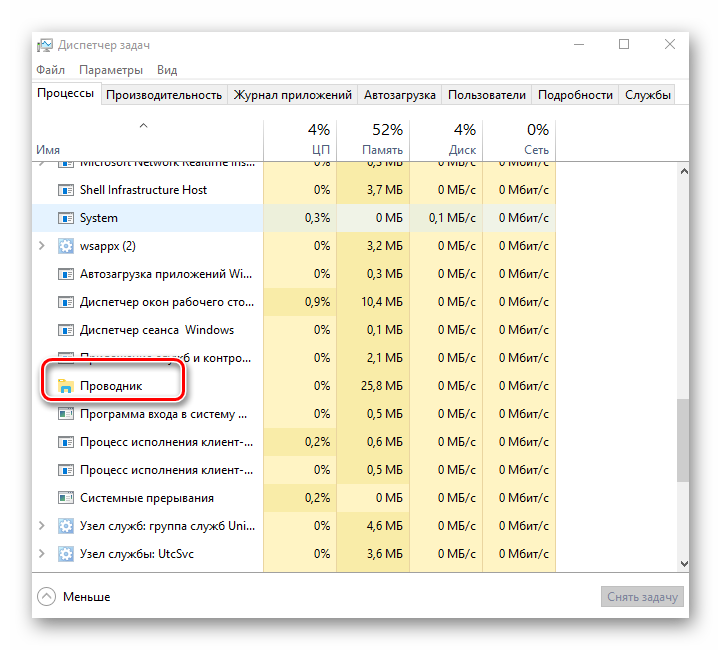Click the 2,1 МБ memory value
Screen dimensions: 721x650
384,358
